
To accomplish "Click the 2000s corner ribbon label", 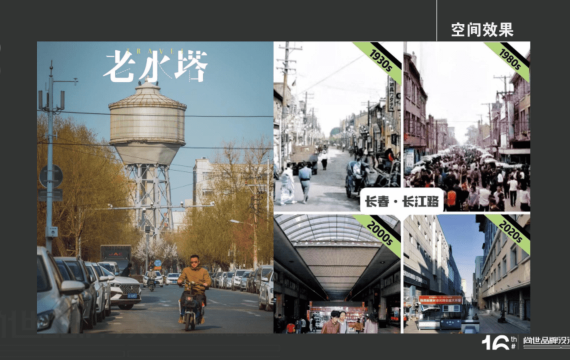I will (x=381, y=233).
